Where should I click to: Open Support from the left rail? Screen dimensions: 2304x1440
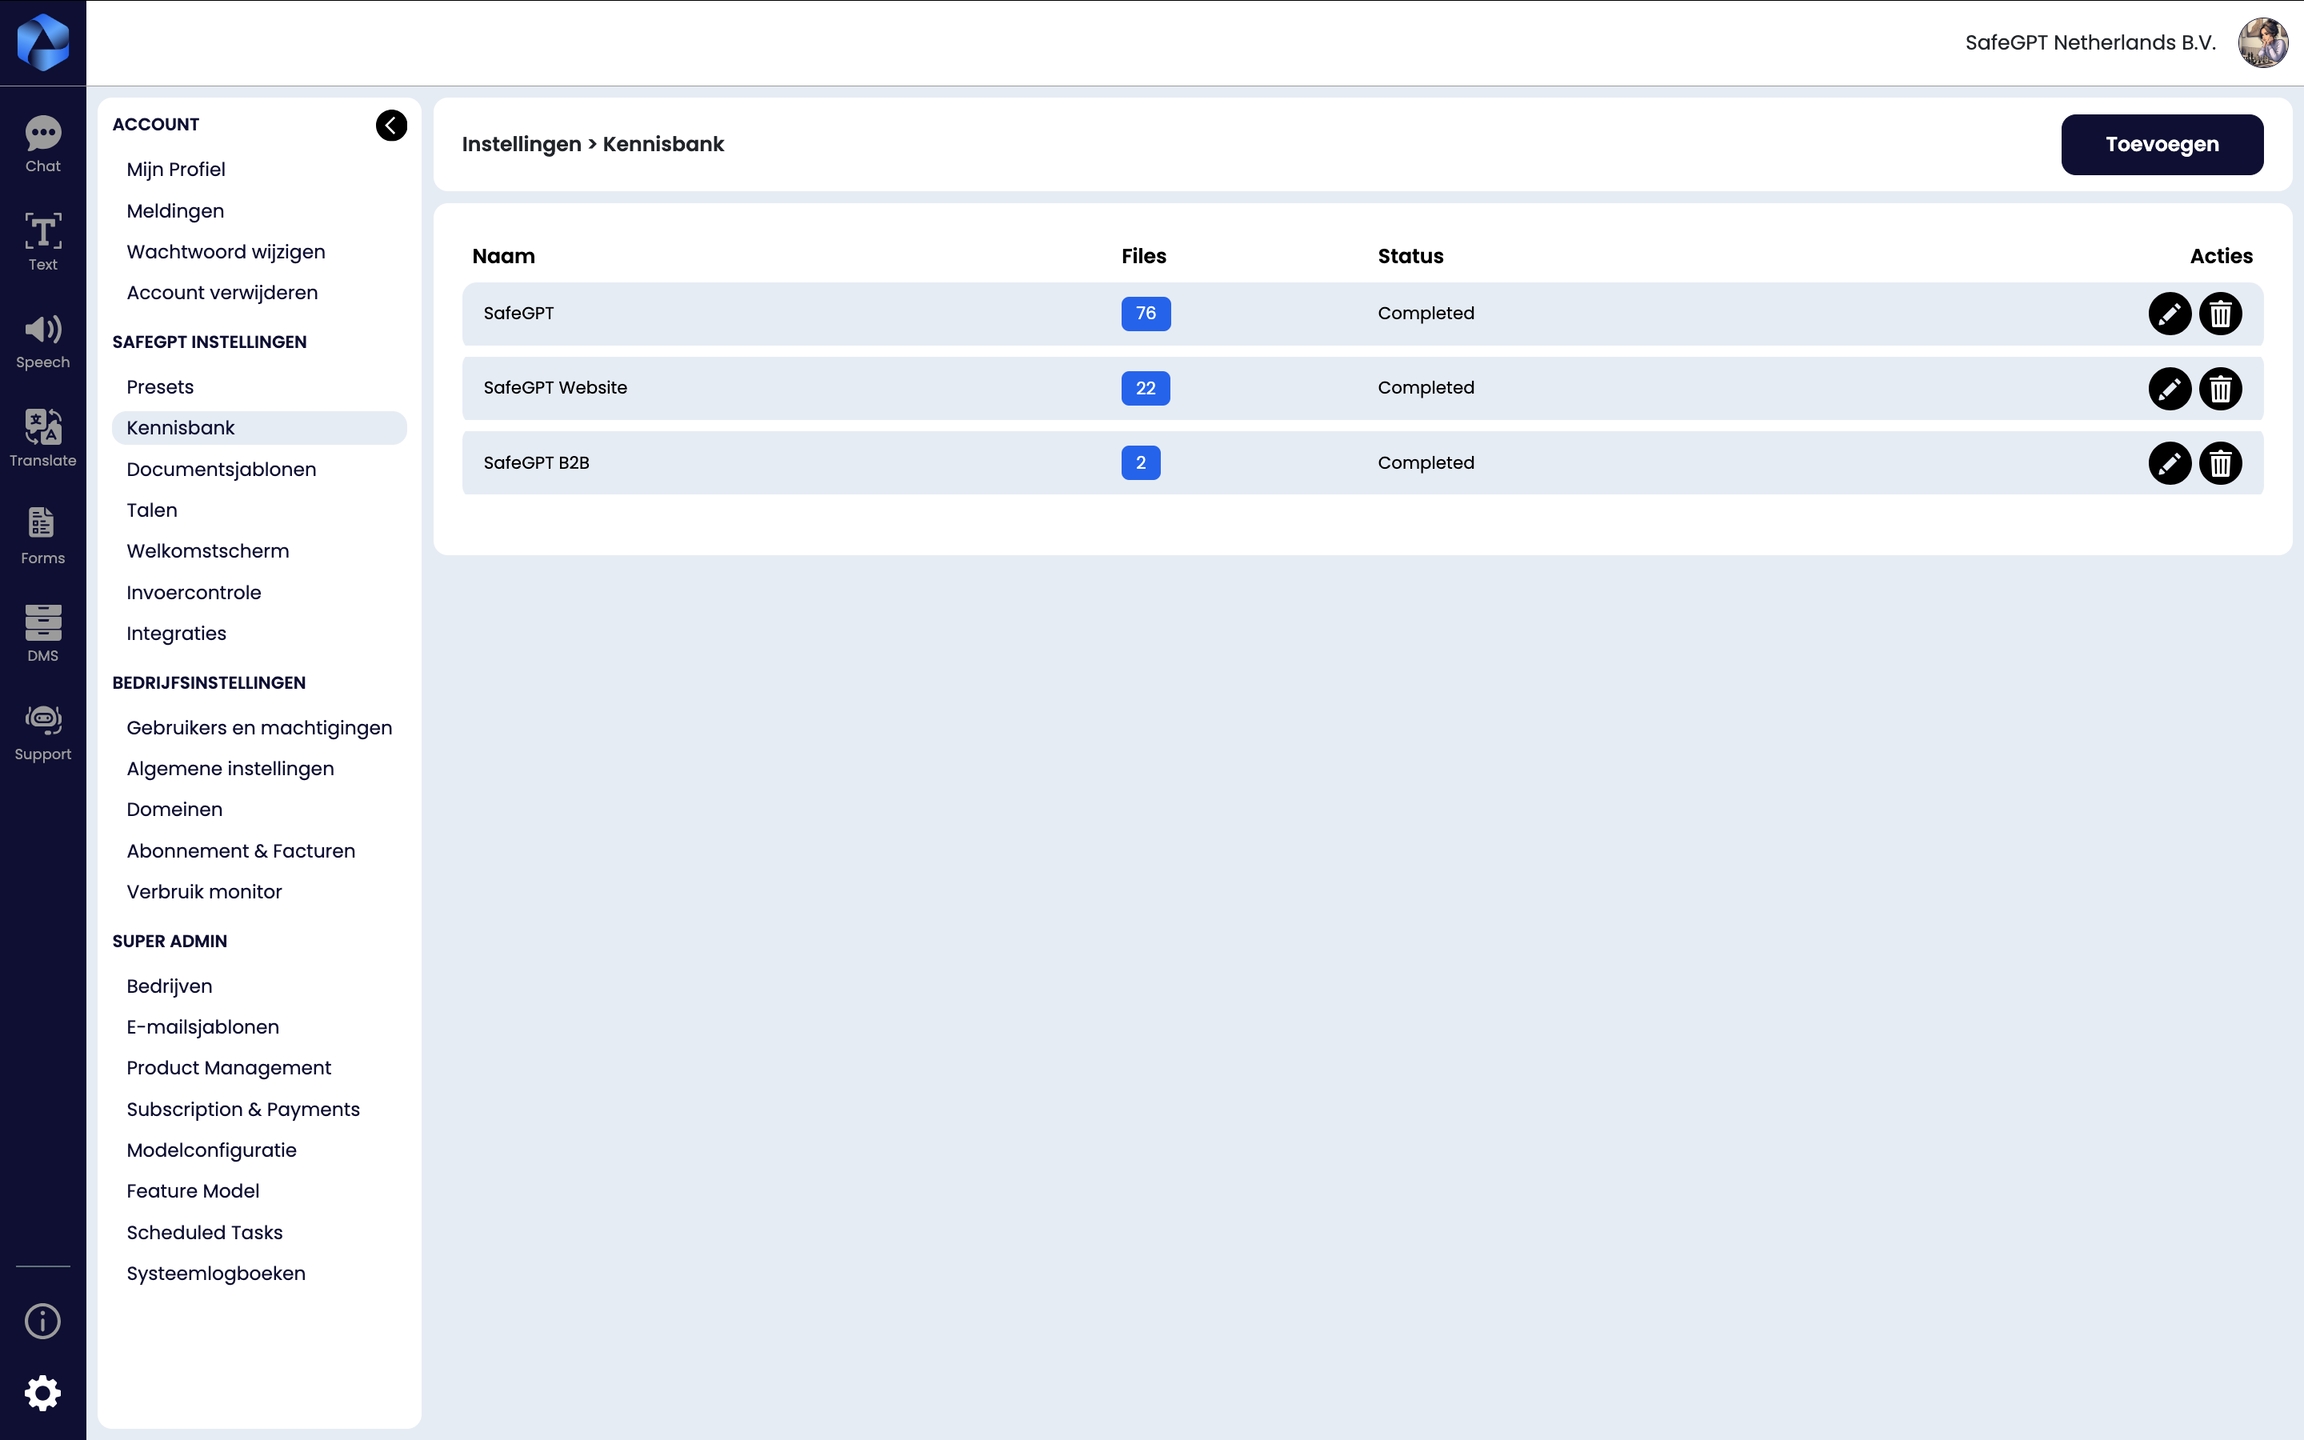pos(43,731)
